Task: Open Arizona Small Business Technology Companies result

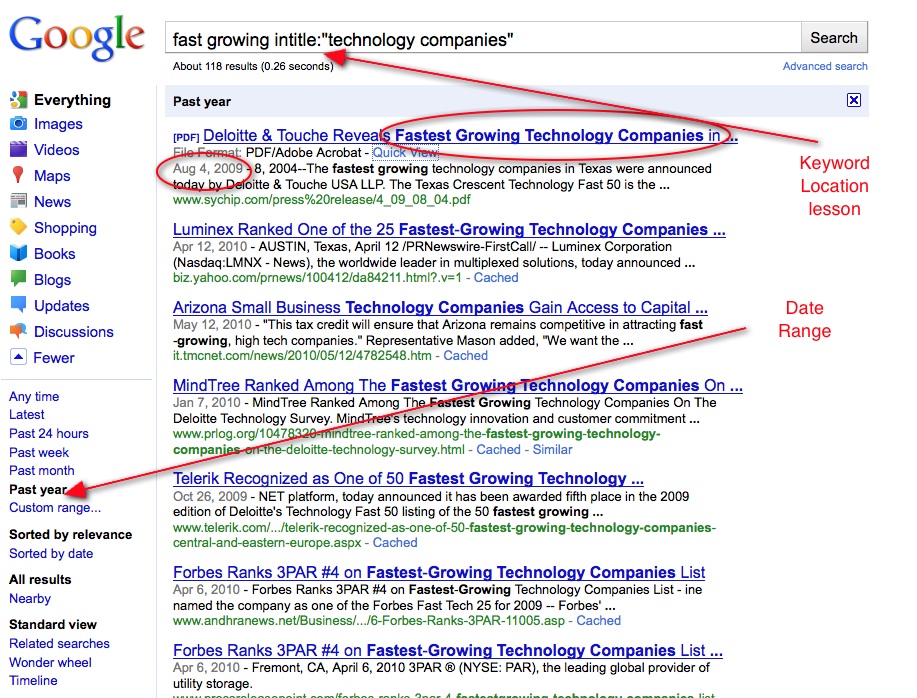Action: coord(440,307)
